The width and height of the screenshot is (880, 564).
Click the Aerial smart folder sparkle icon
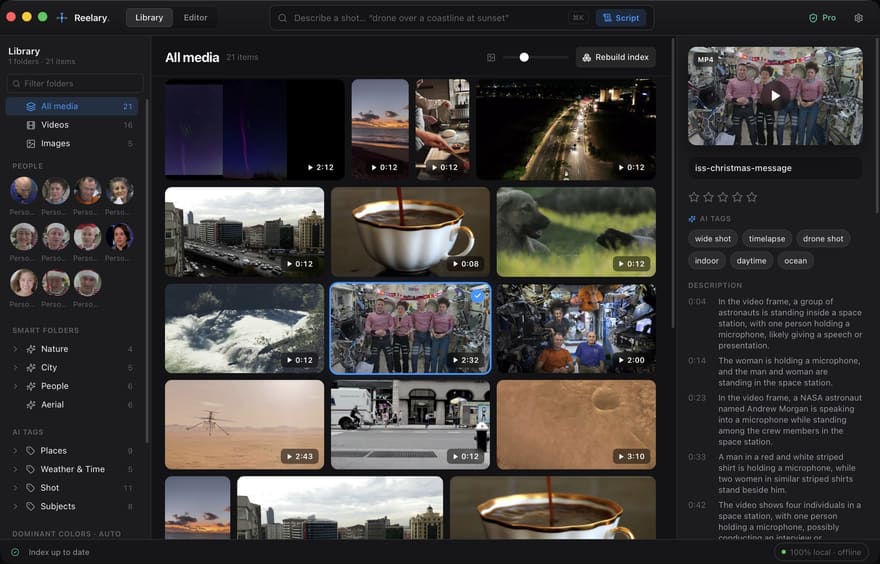click(x=31, y=405)
